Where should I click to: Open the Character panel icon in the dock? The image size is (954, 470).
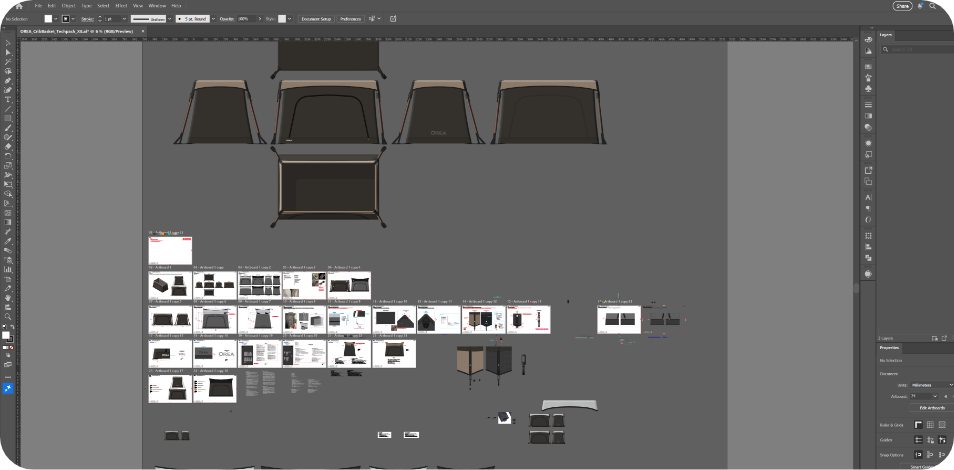[868, 197]
